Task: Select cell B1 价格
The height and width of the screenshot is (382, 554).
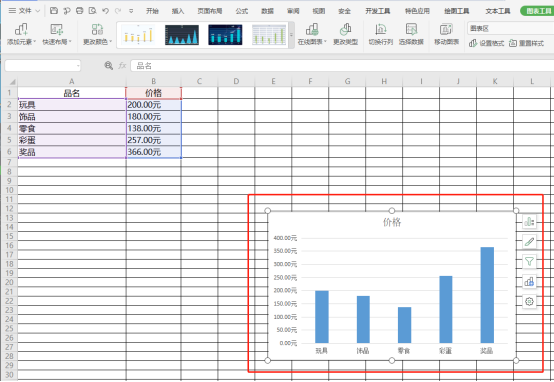Action: (x=153, y=93)
